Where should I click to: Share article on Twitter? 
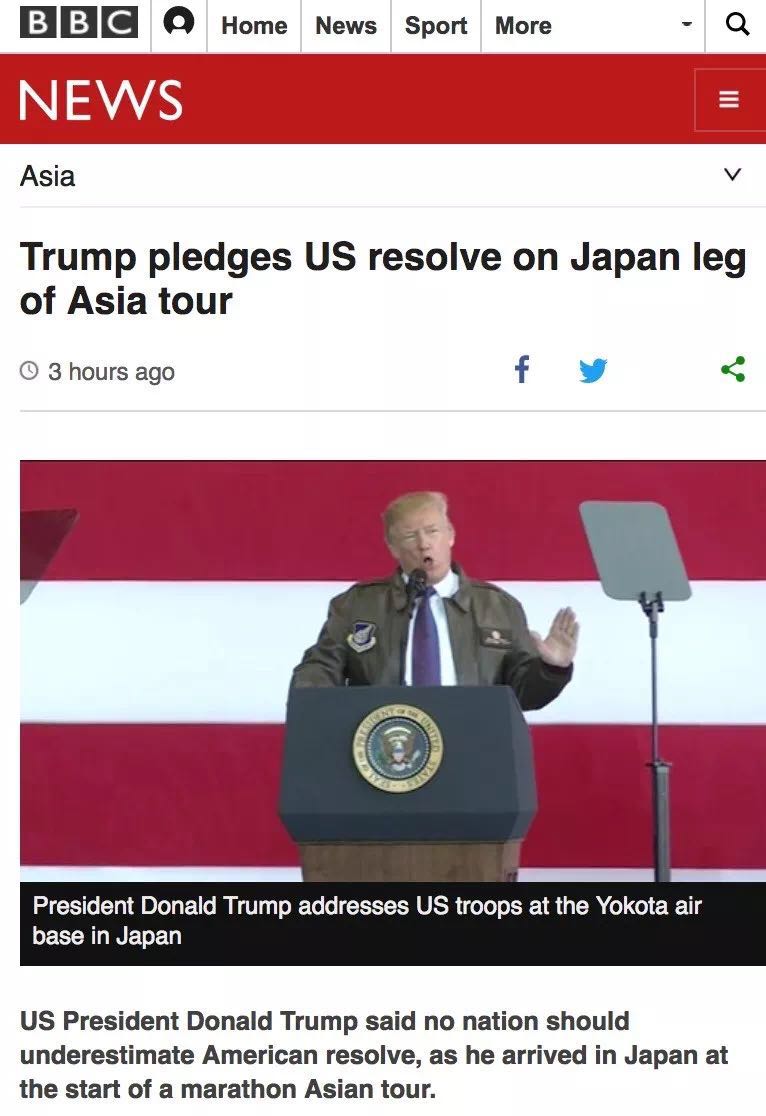[x=592, y=370]
